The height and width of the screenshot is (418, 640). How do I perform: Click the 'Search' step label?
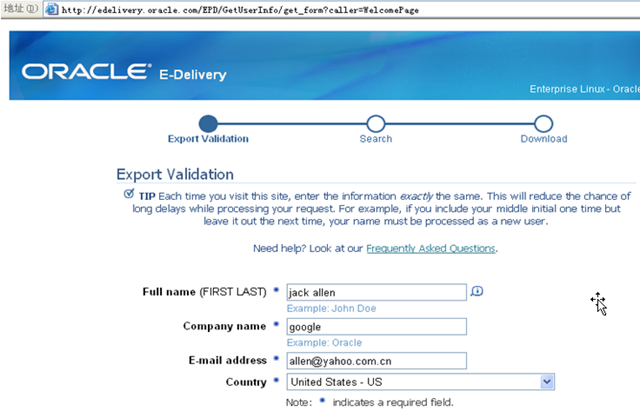376,139
